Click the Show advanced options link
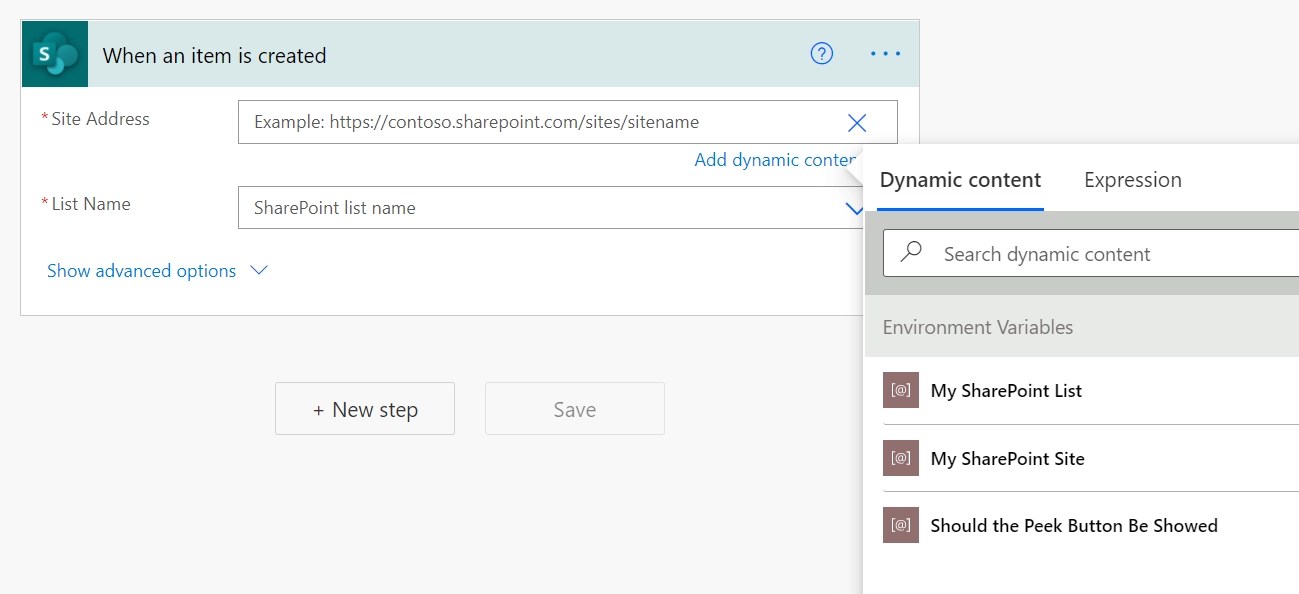Image resolution: width=1299 pixels, height=594 pixels. 142,271
